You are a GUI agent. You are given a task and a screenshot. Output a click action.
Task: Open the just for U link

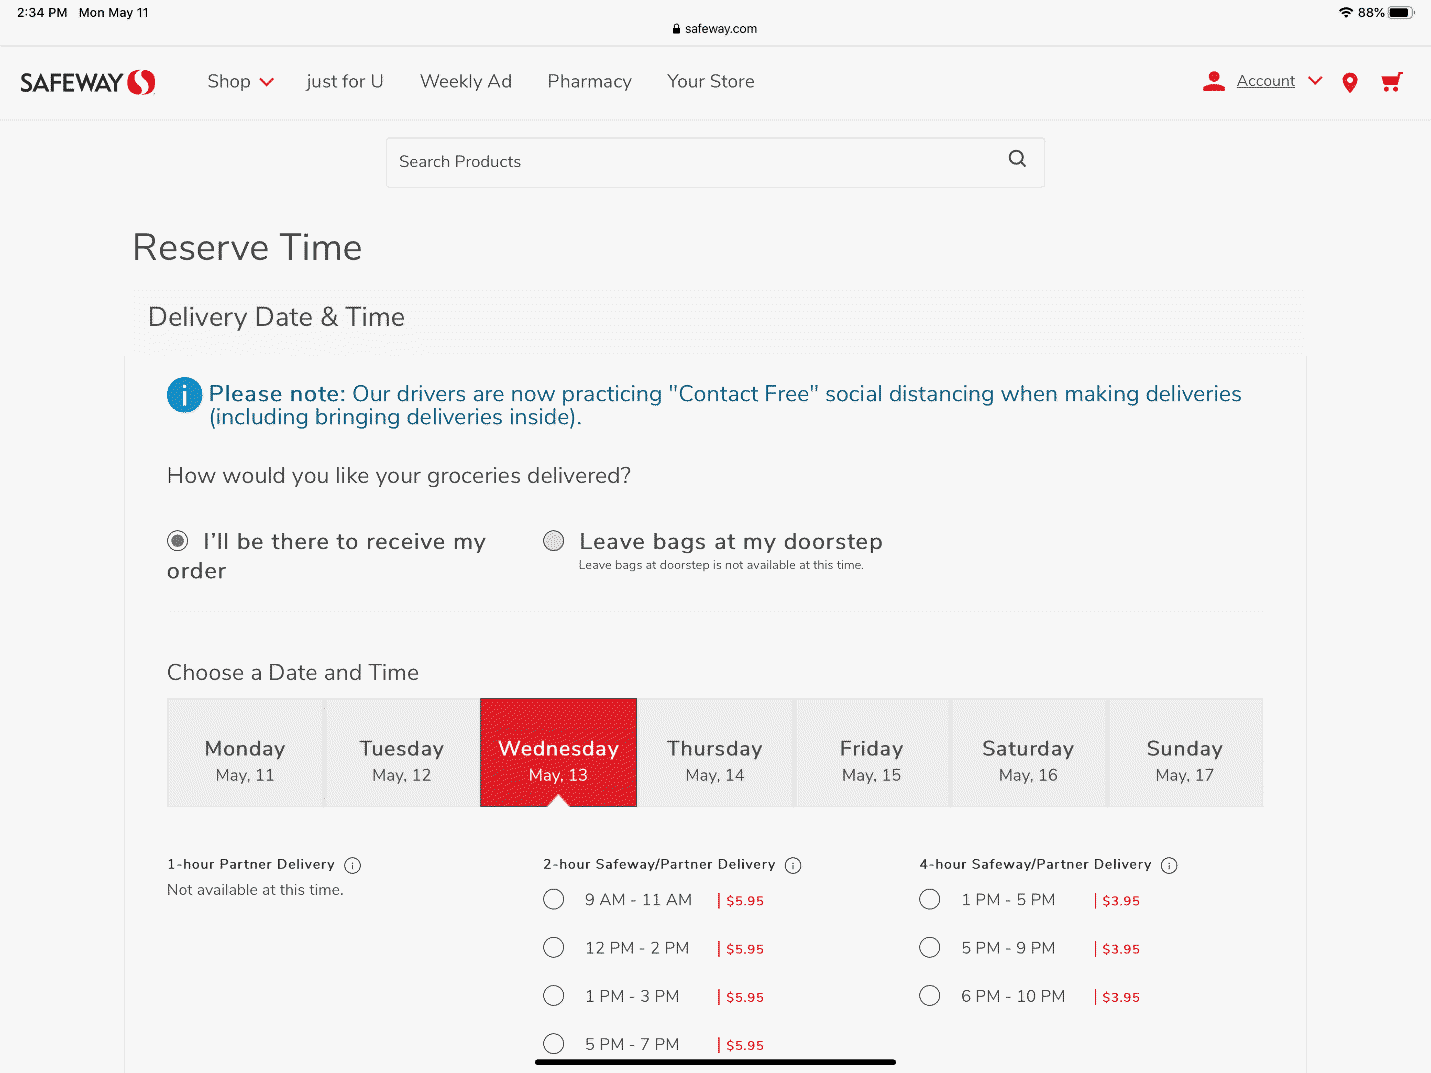[344, 82]
